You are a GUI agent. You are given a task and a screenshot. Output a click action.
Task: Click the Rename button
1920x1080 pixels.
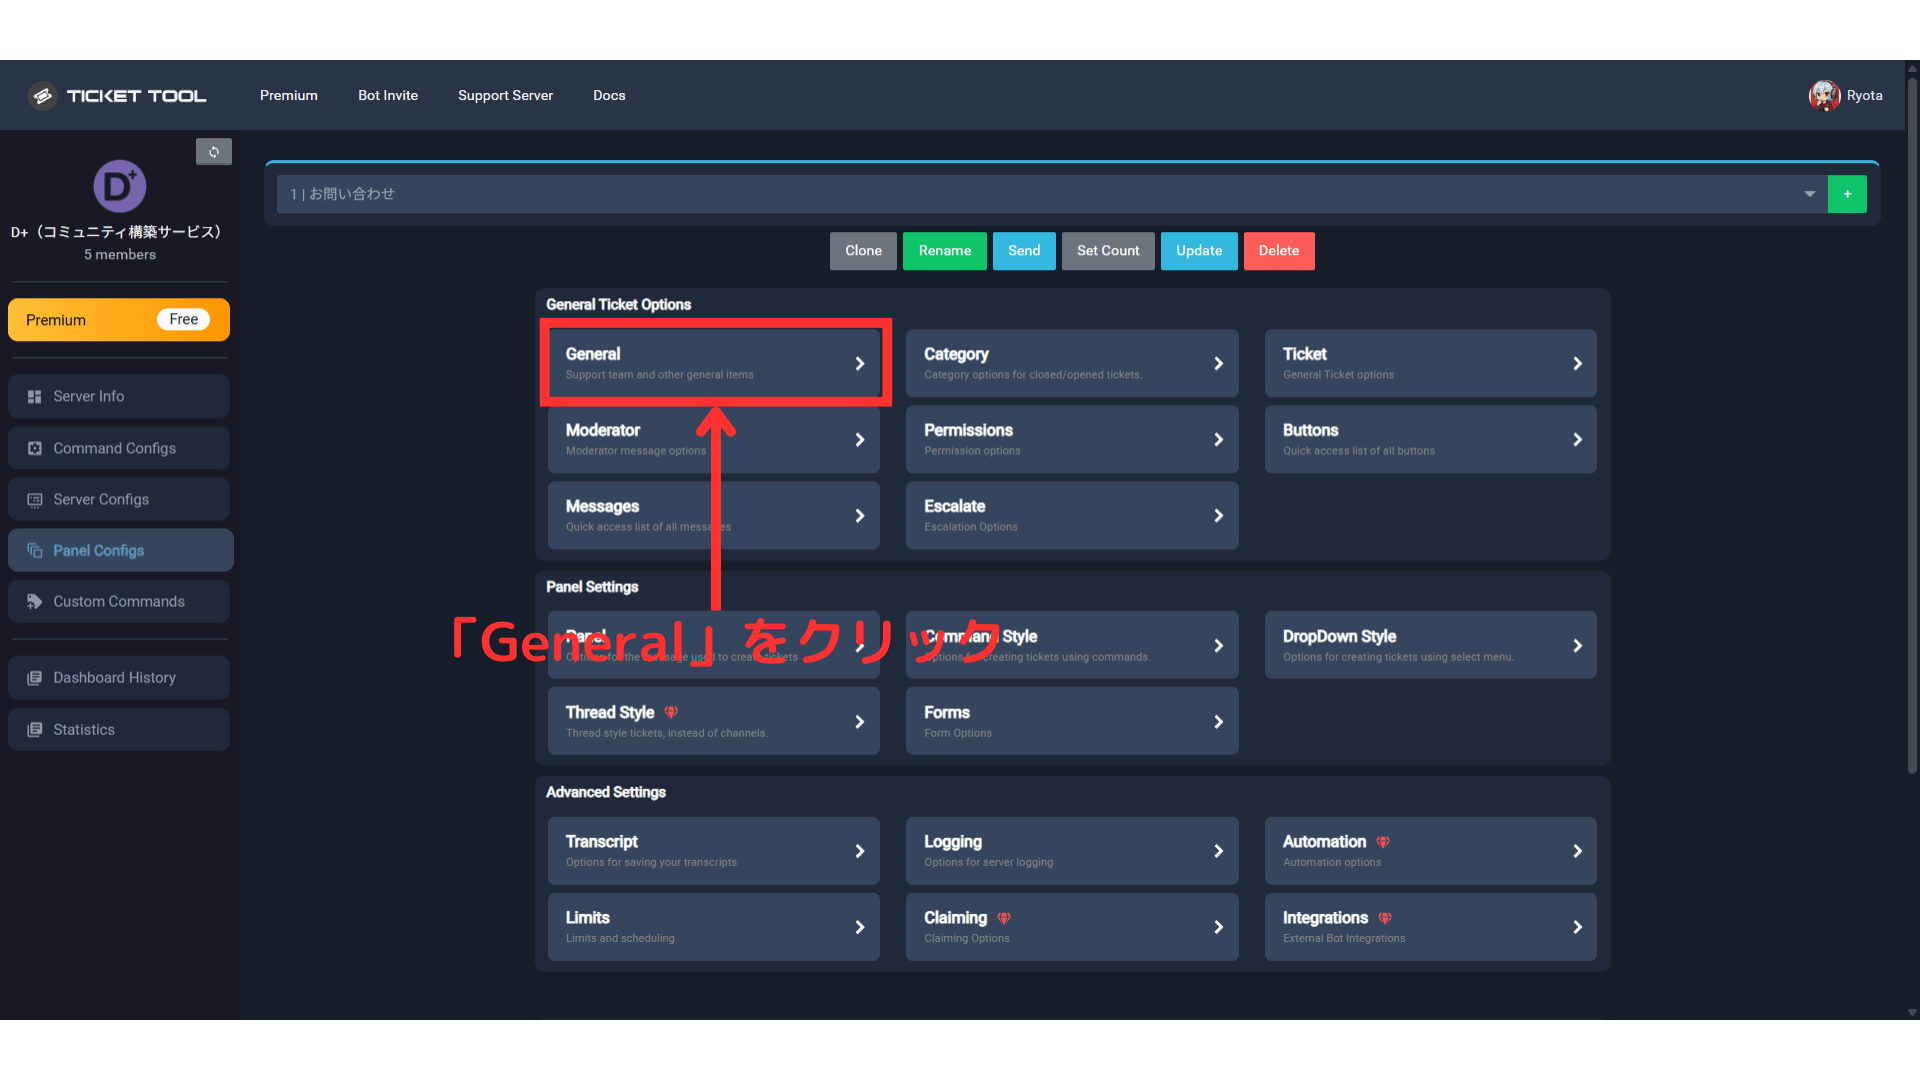tap(944, 251)
